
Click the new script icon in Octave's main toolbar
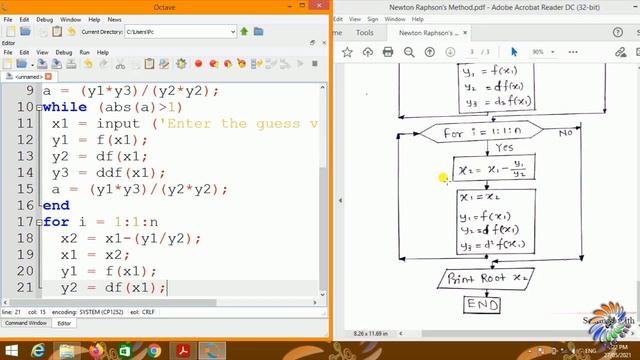[11, 31]
